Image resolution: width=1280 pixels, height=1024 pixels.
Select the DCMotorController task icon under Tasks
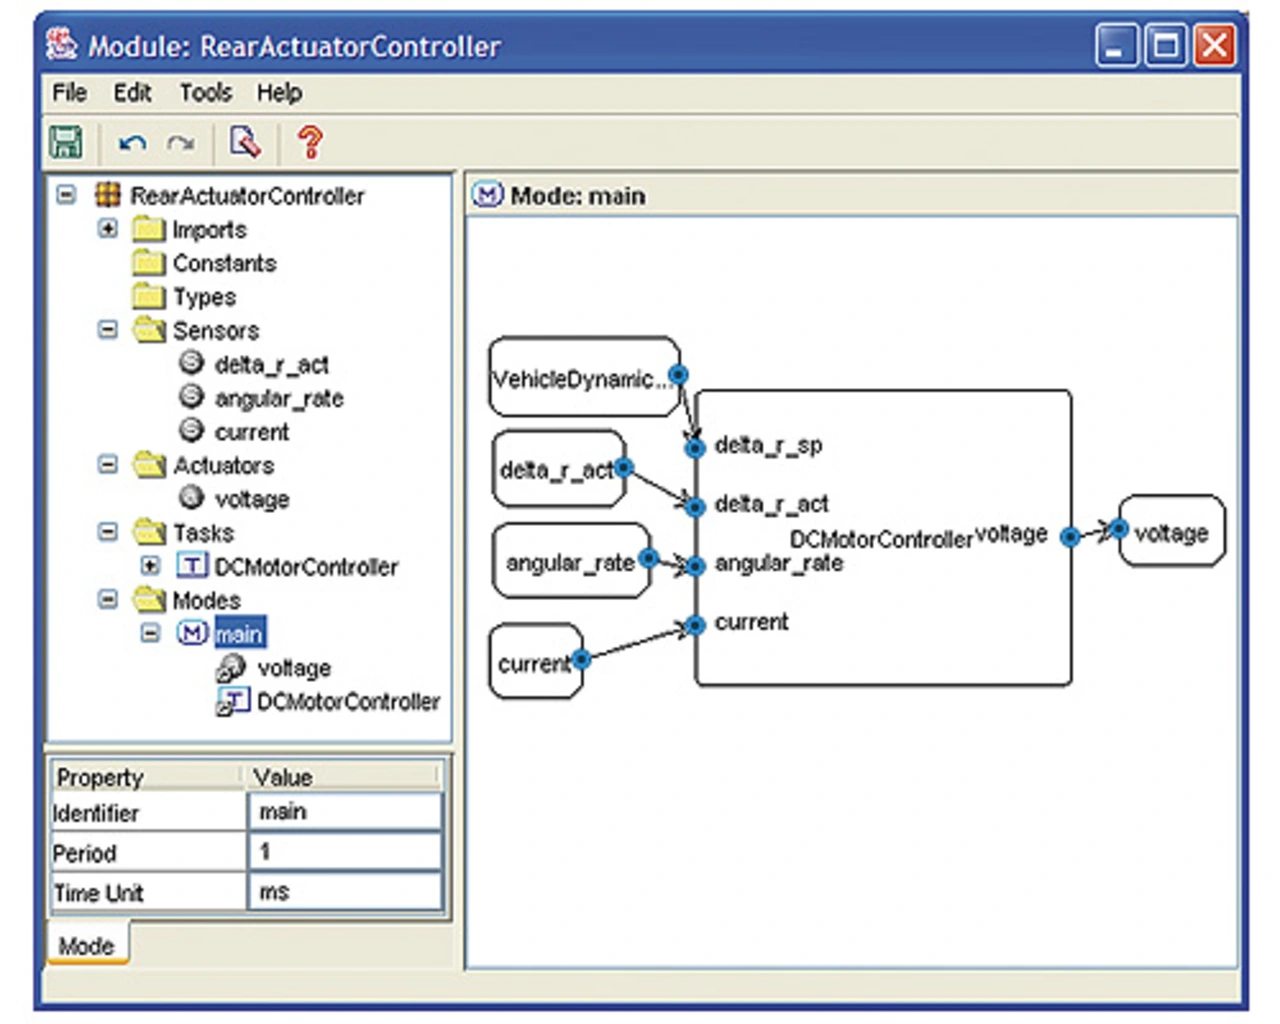click(191, 566)
